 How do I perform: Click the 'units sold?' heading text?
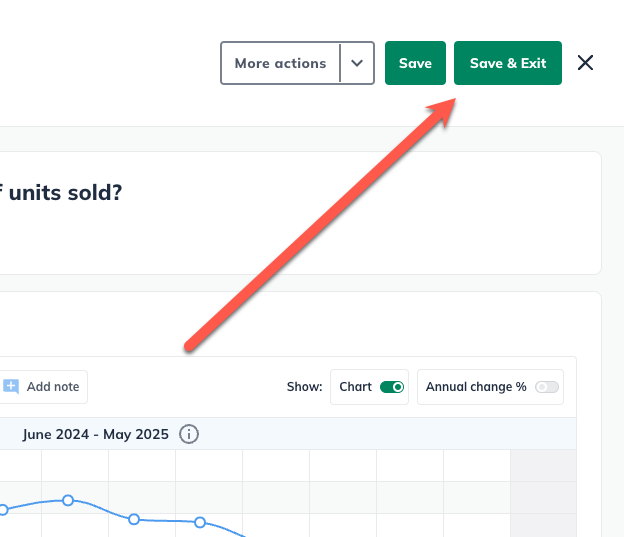(65, 193)
